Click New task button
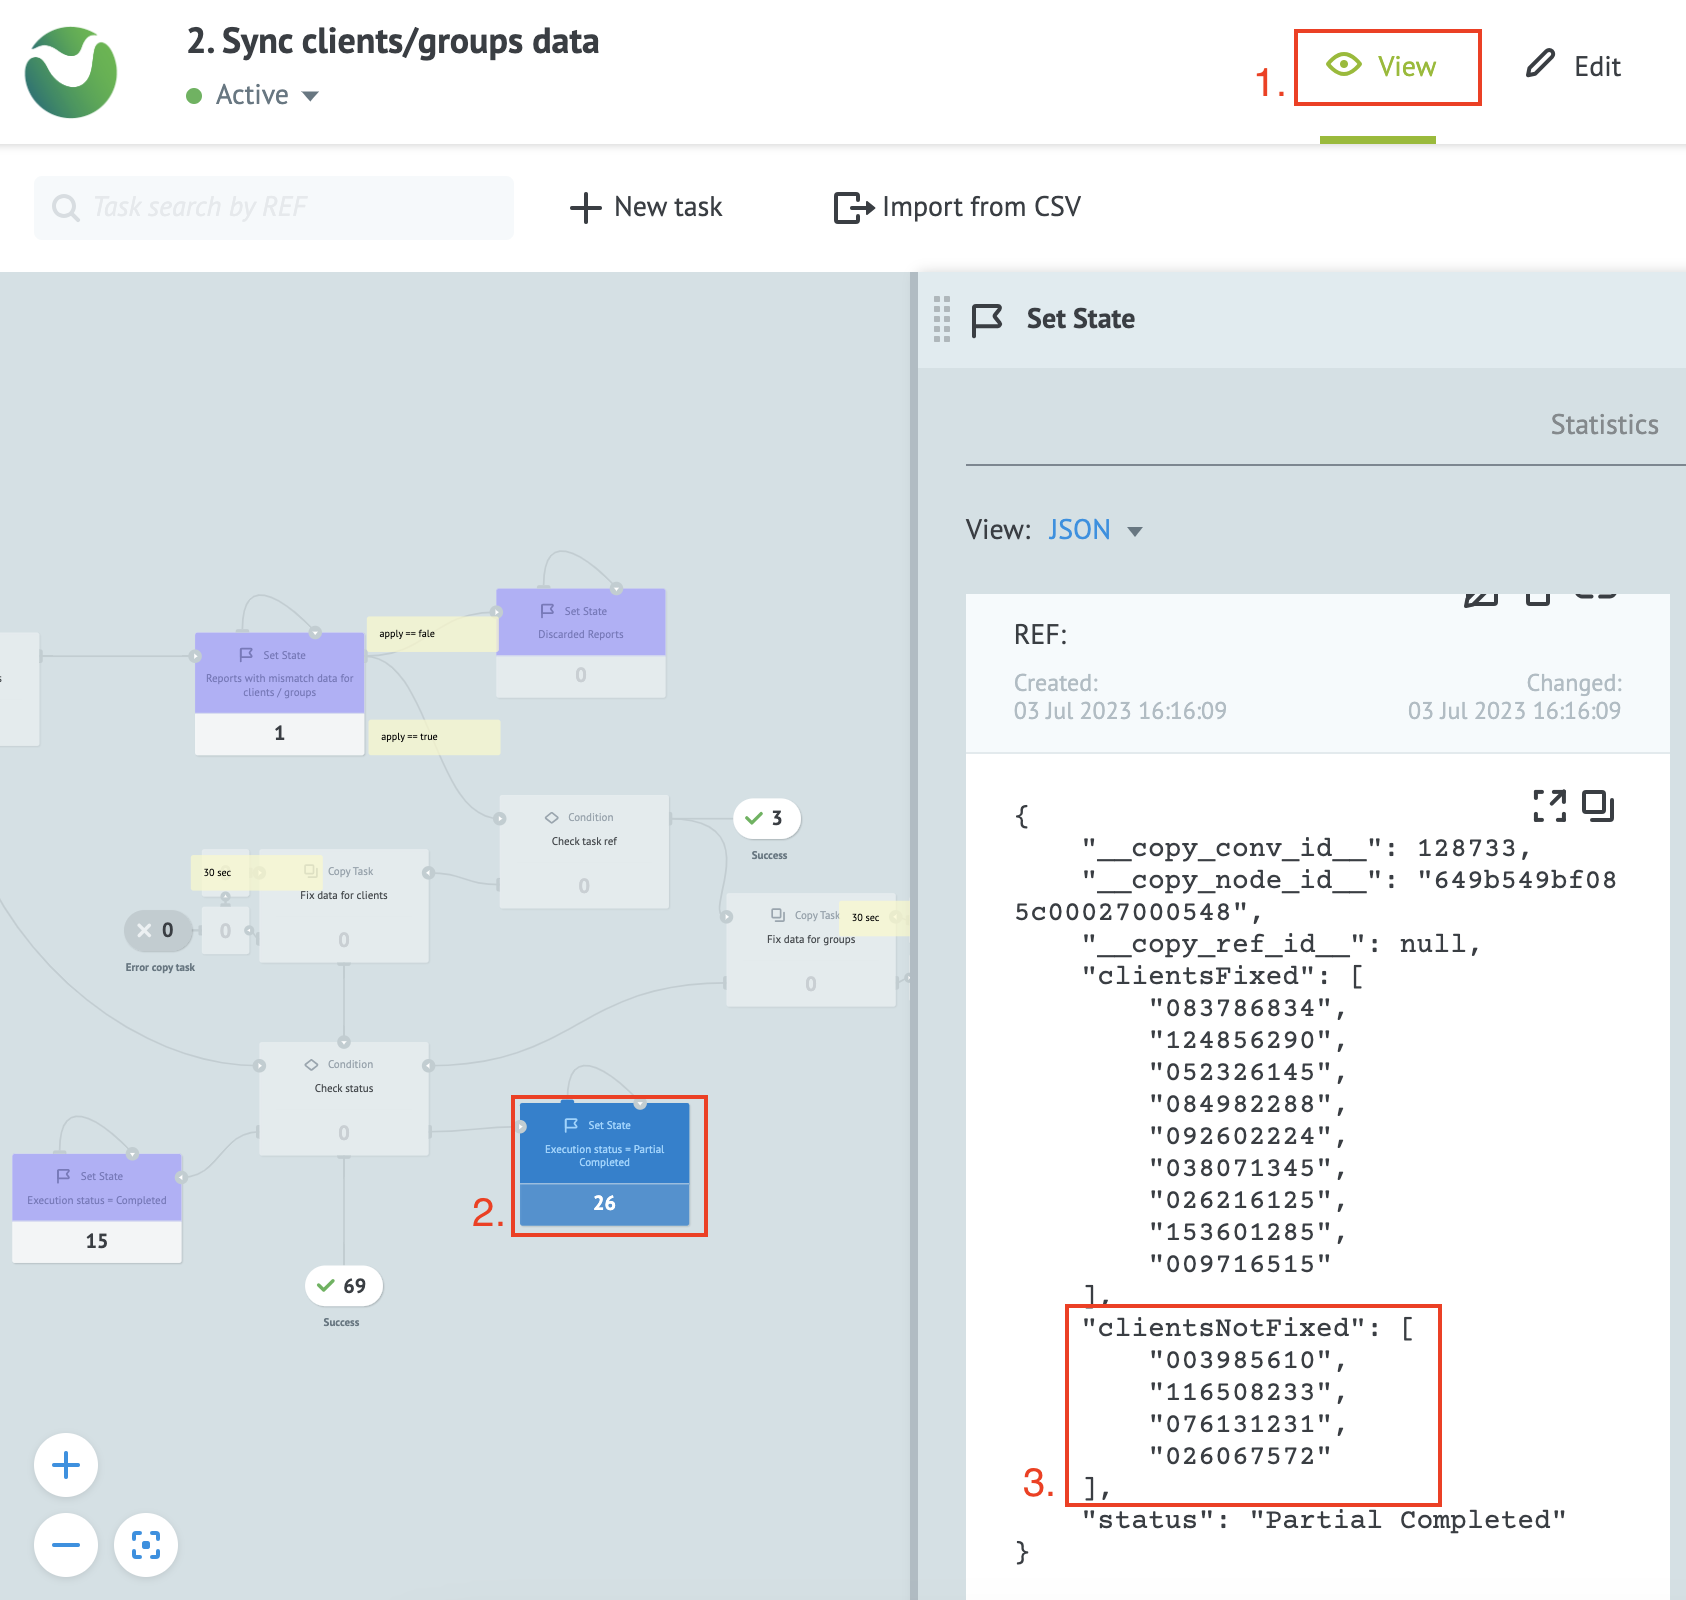This screenshot has height=1600, width=1686. (646, 207)
